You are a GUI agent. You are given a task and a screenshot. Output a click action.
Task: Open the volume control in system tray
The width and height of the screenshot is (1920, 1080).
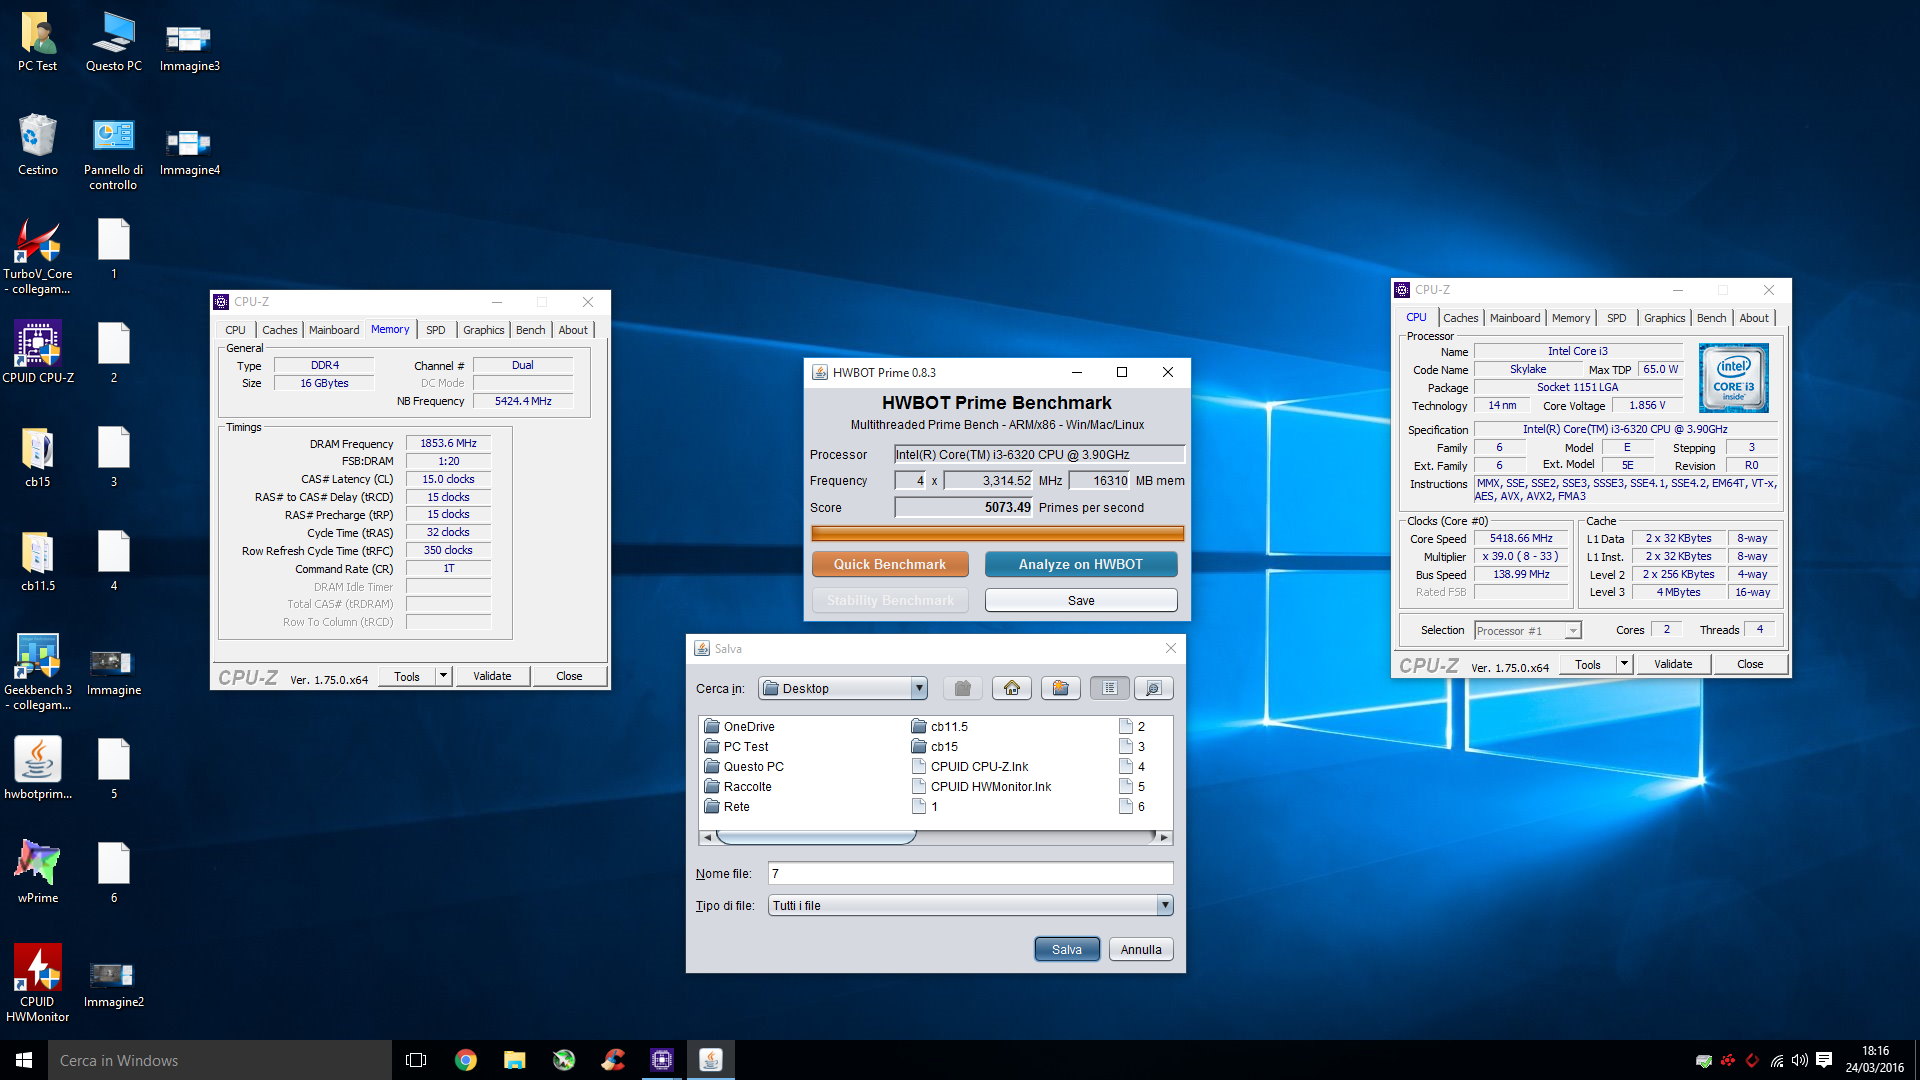pos(1800,1060)
